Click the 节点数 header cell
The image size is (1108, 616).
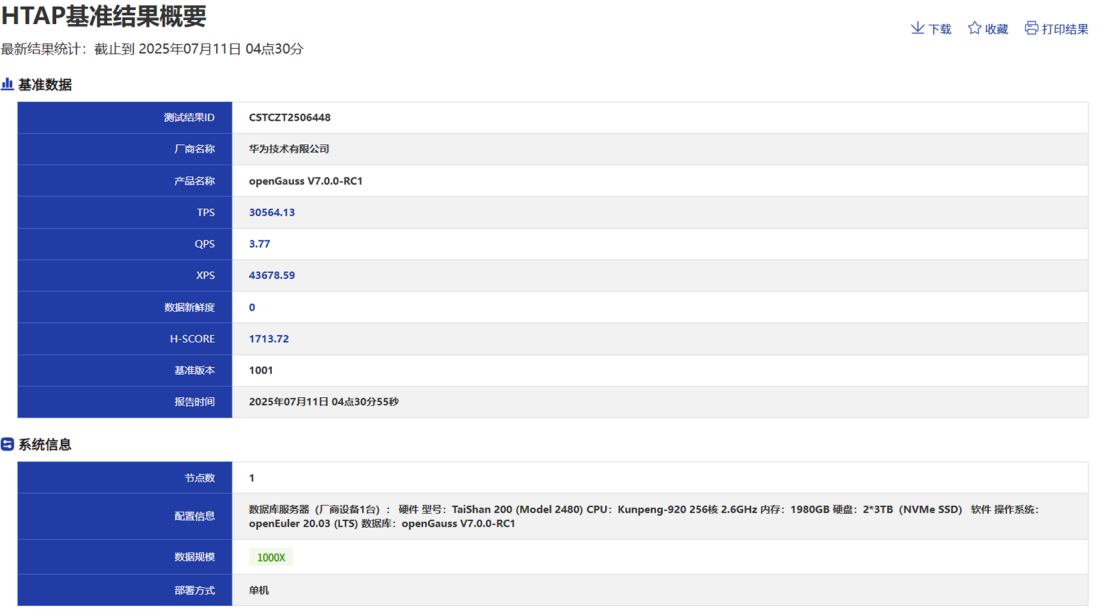click(x=125, y=478)
